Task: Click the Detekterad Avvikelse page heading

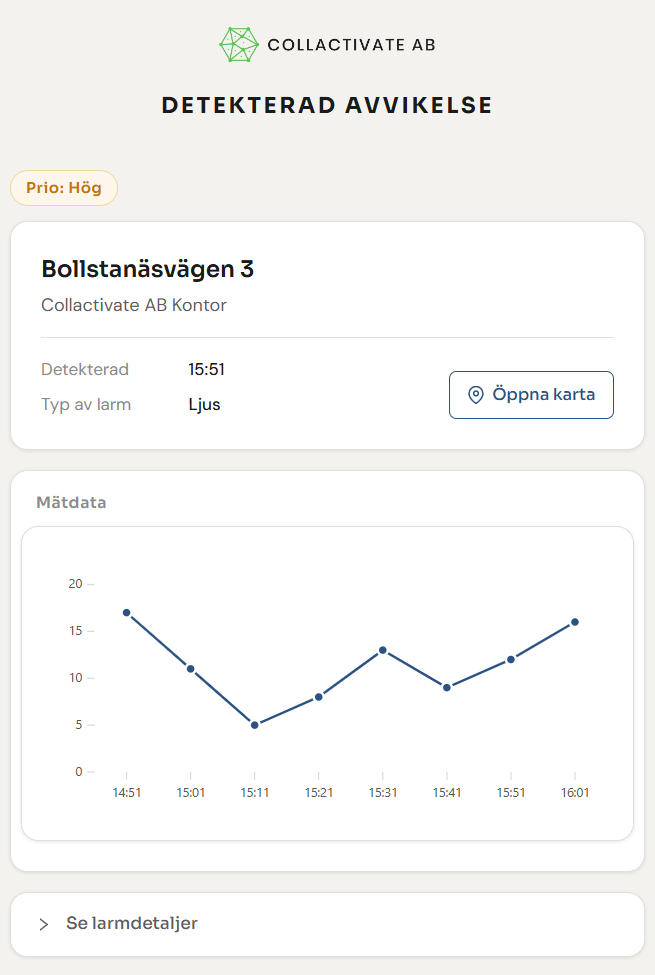Action: pyautogui.click(x=327, y=106)
